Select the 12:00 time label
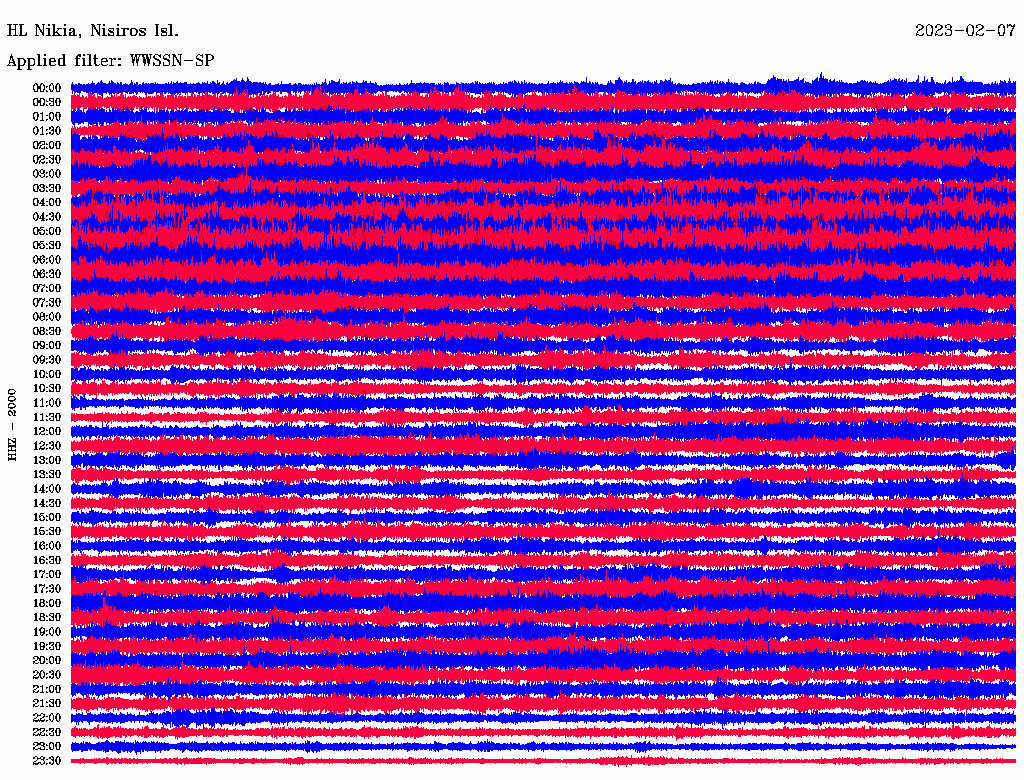1024x780 pixels. [47, 431]
